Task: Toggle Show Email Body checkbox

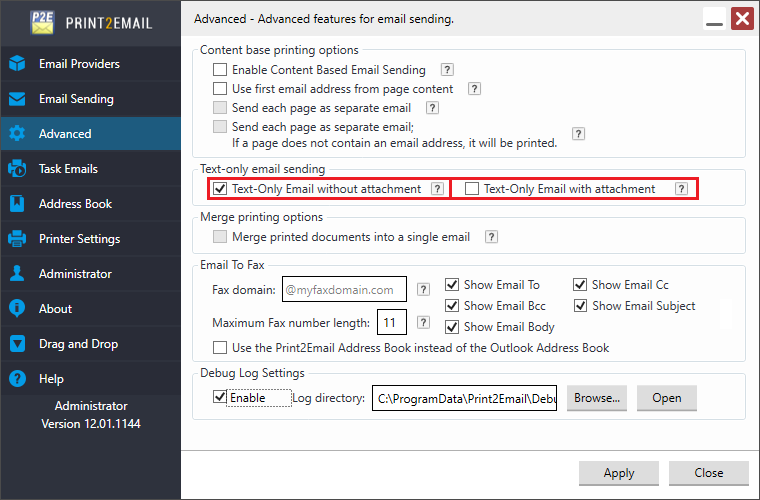Action: (452, 327)
